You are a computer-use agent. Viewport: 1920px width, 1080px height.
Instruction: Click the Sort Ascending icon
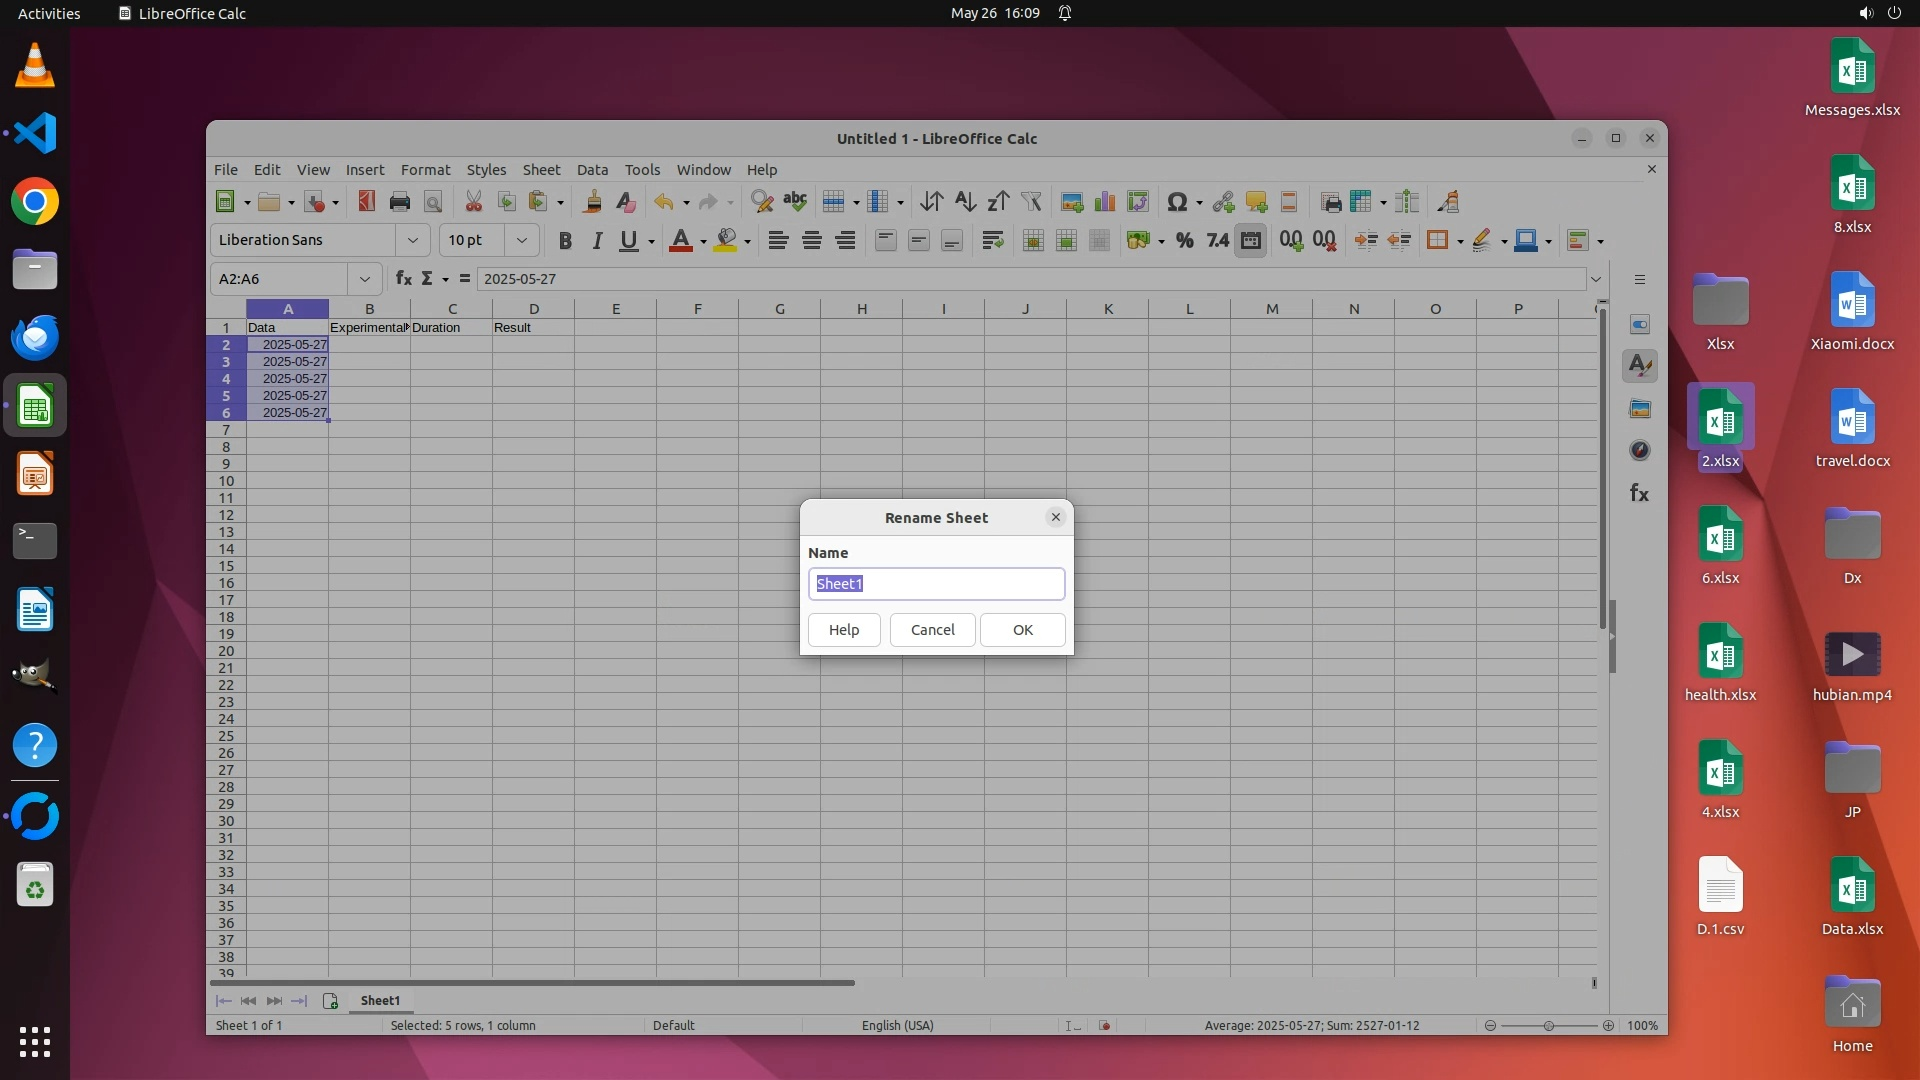965,202
